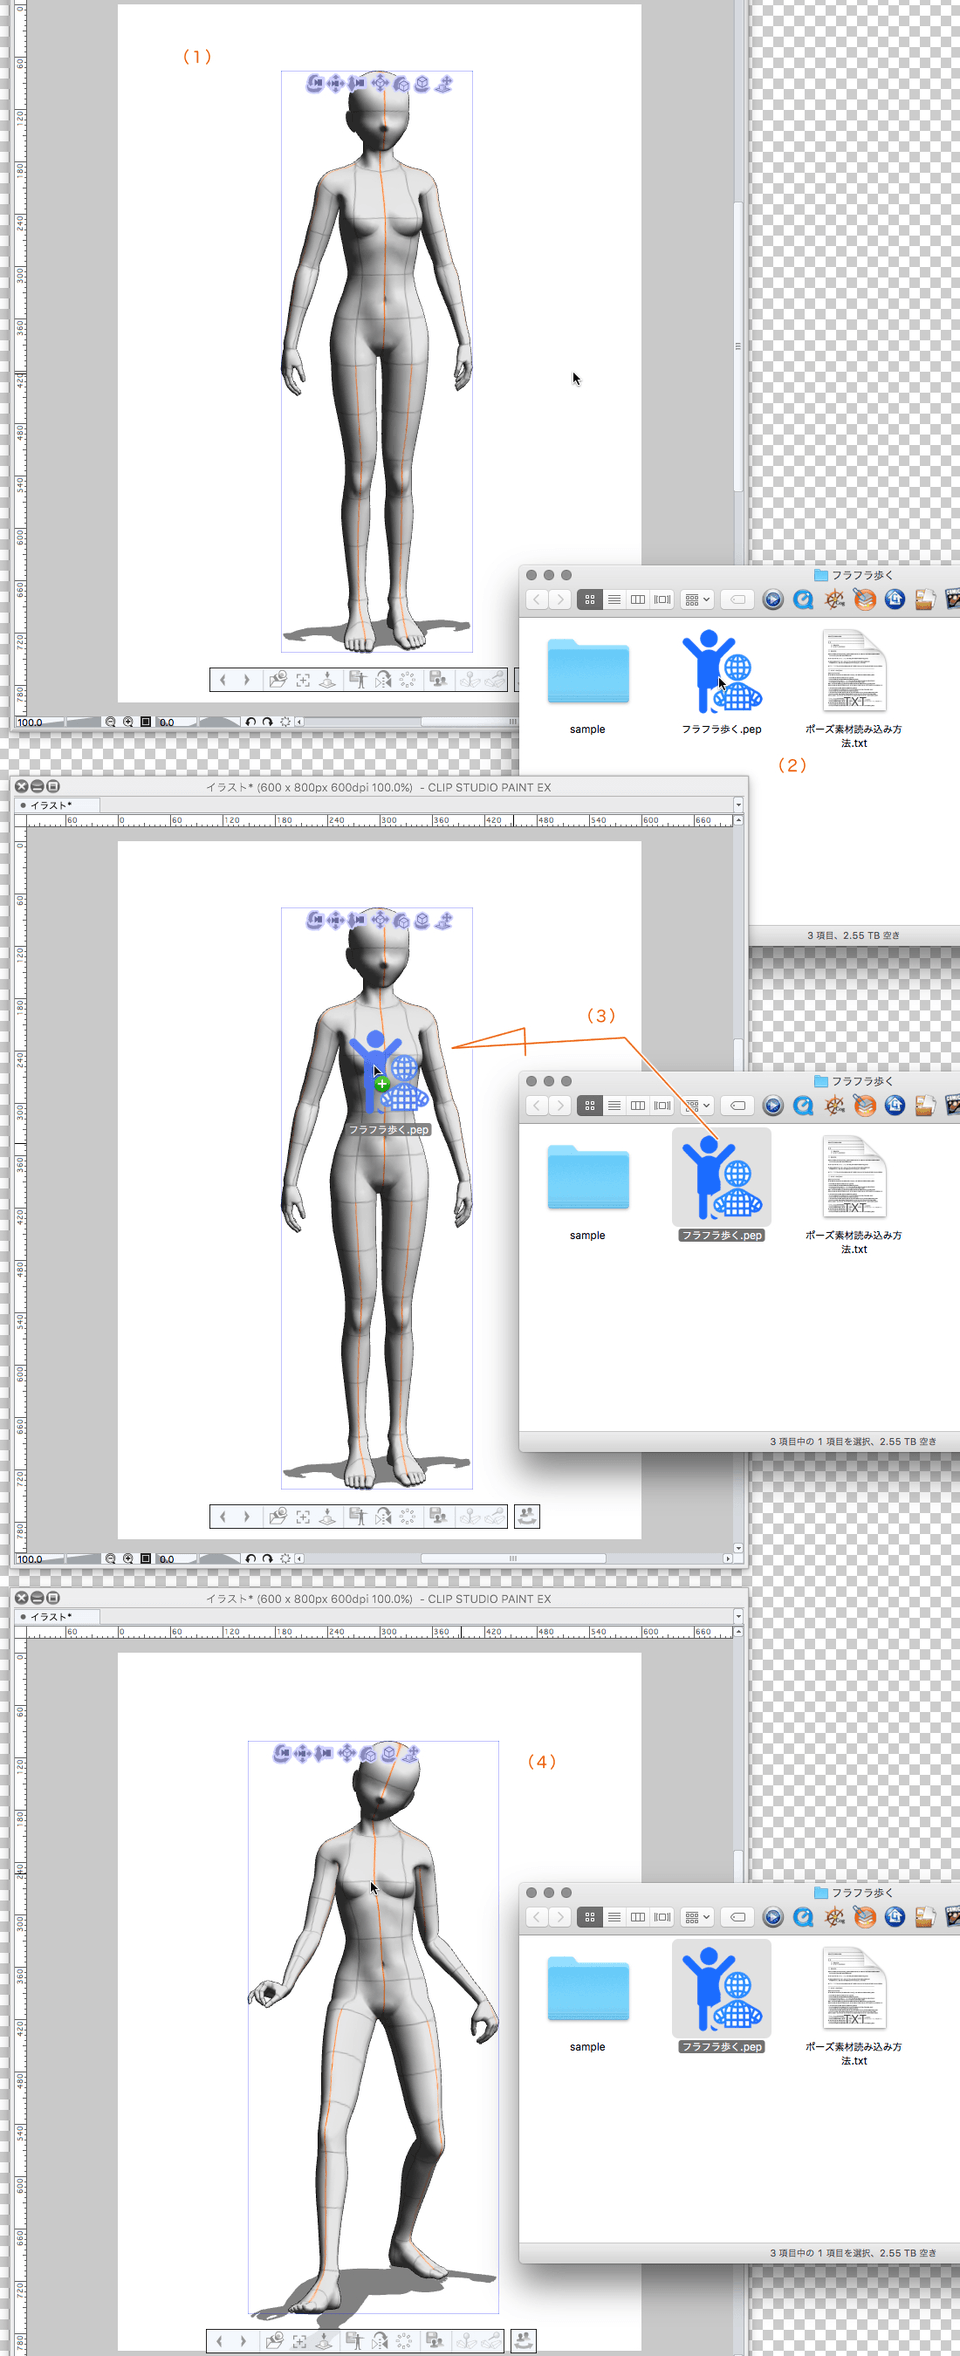Switch bottom Finder window to icon view
This screenshot has height=2356, width=960.
pos(590,1917)
